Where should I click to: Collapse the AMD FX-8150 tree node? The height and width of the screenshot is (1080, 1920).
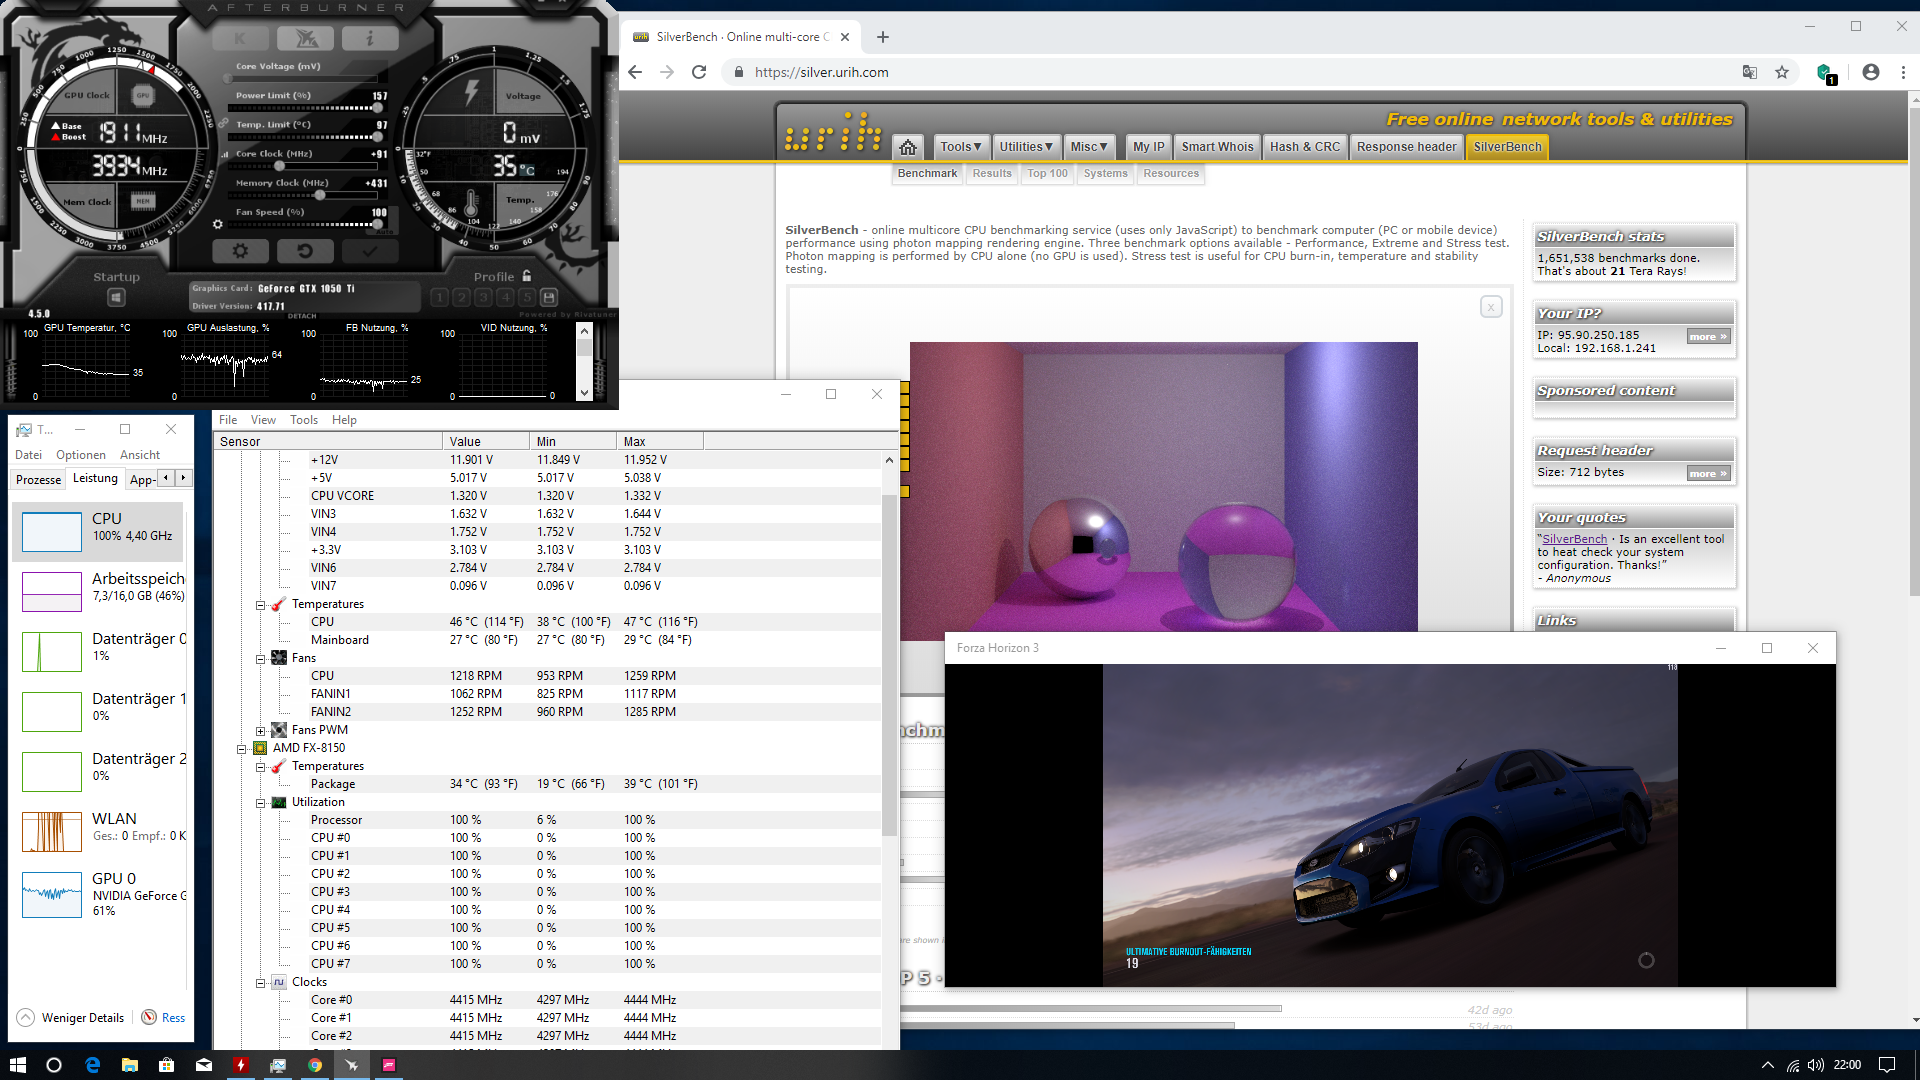(241, 749)
